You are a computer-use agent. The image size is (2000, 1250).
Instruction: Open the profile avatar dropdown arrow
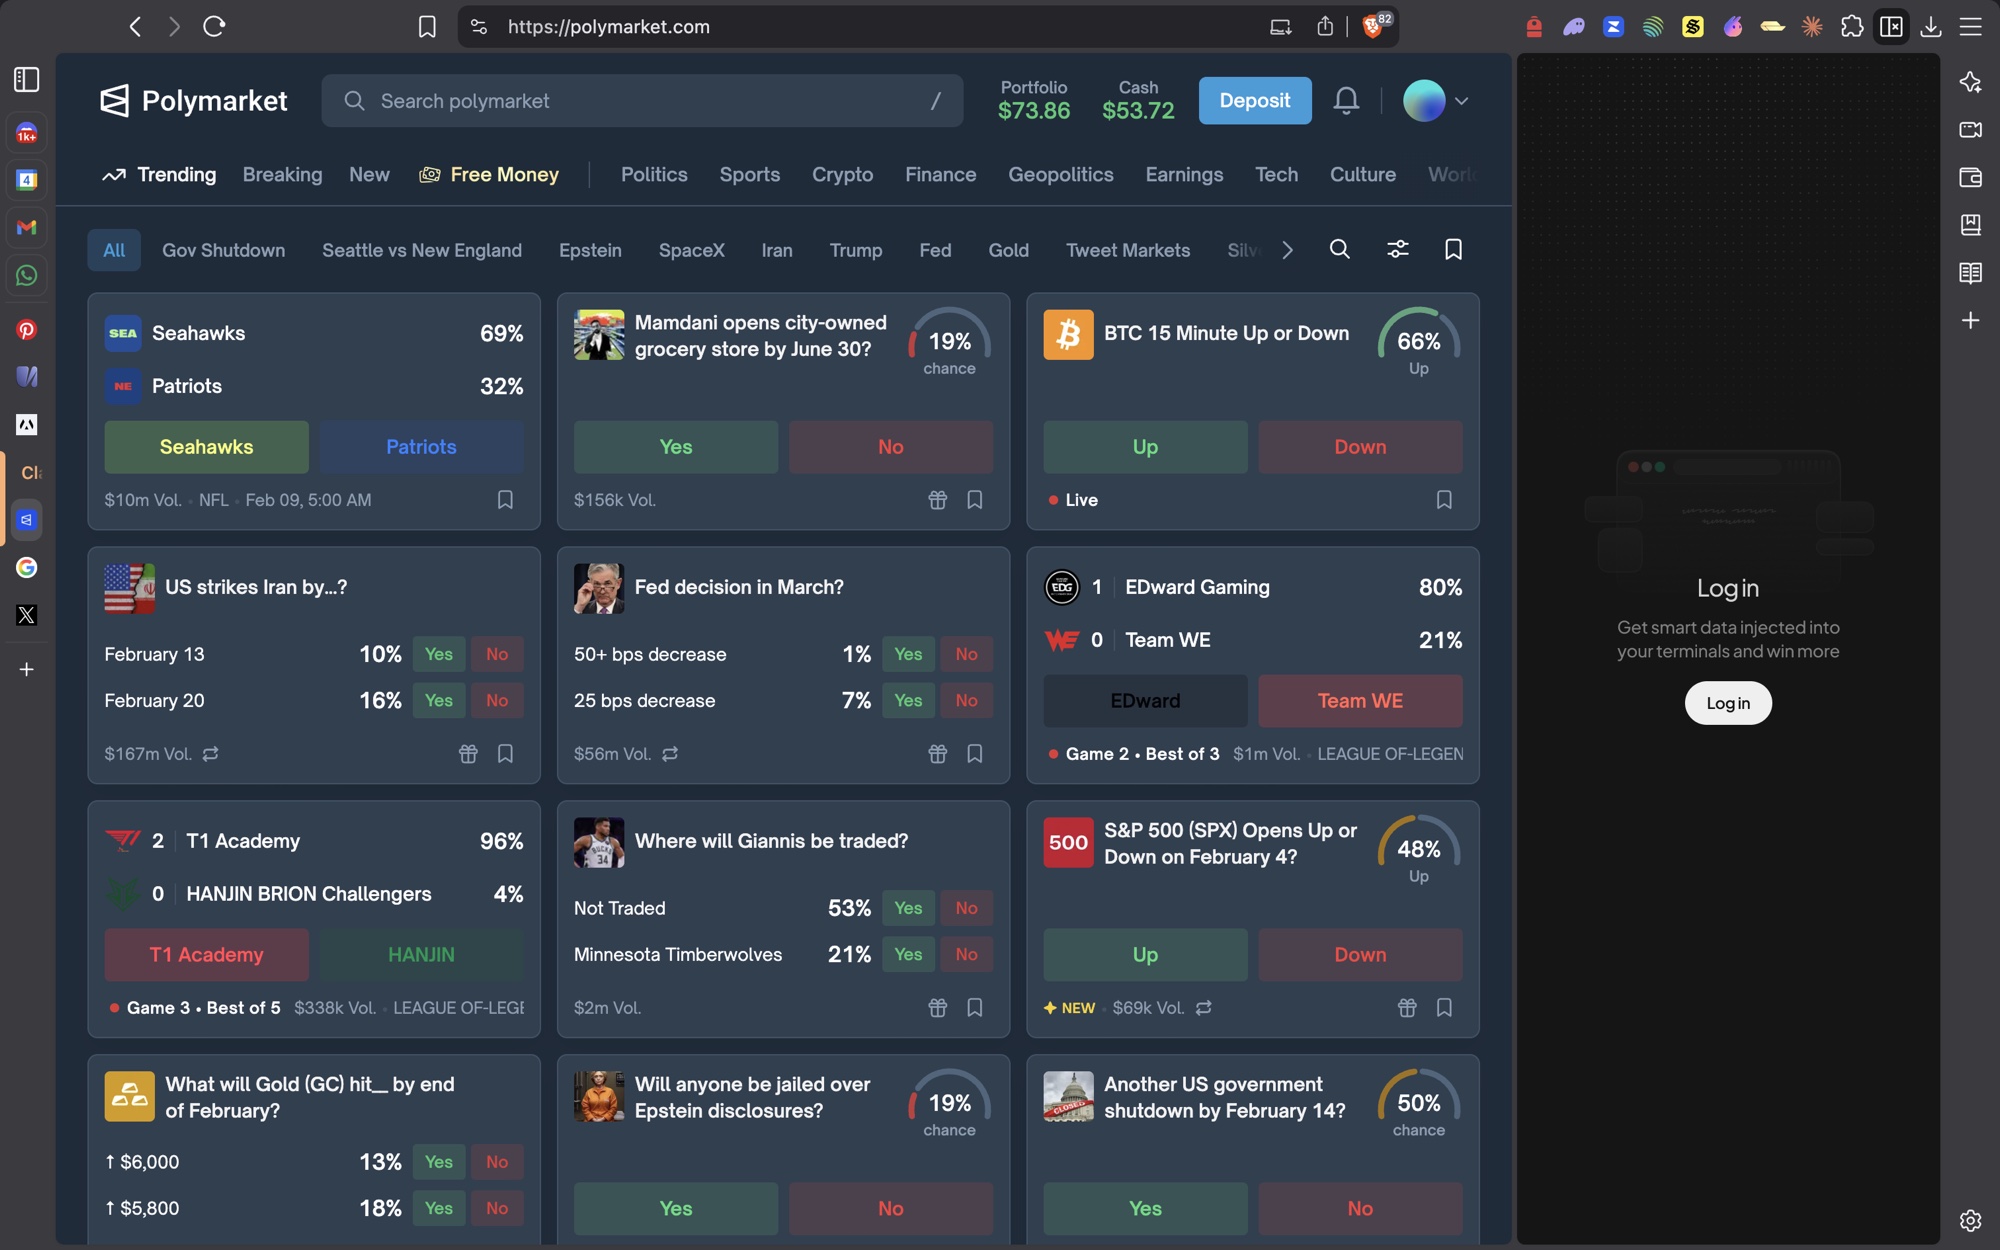tap(1461, 101)
